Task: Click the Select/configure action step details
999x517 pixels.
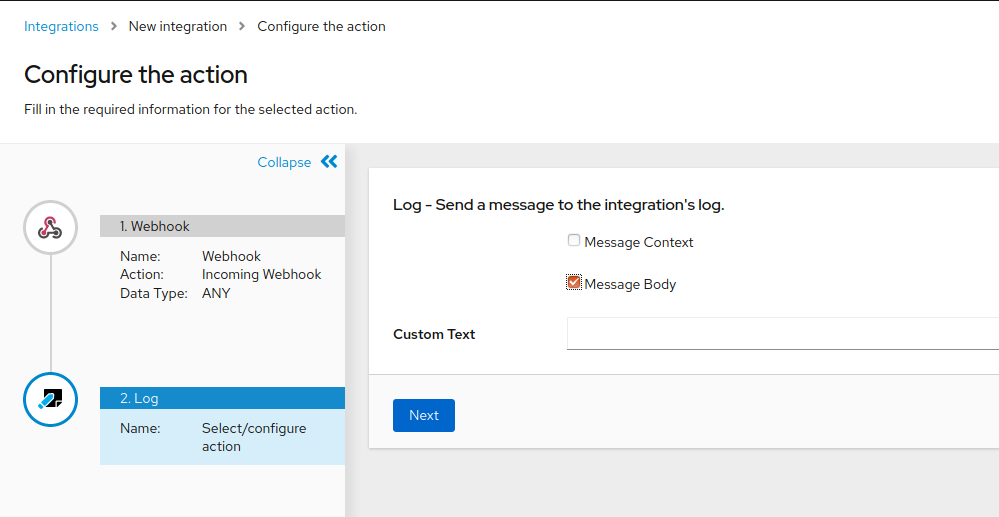Action: pyautogui.click(x=254, y=437)
